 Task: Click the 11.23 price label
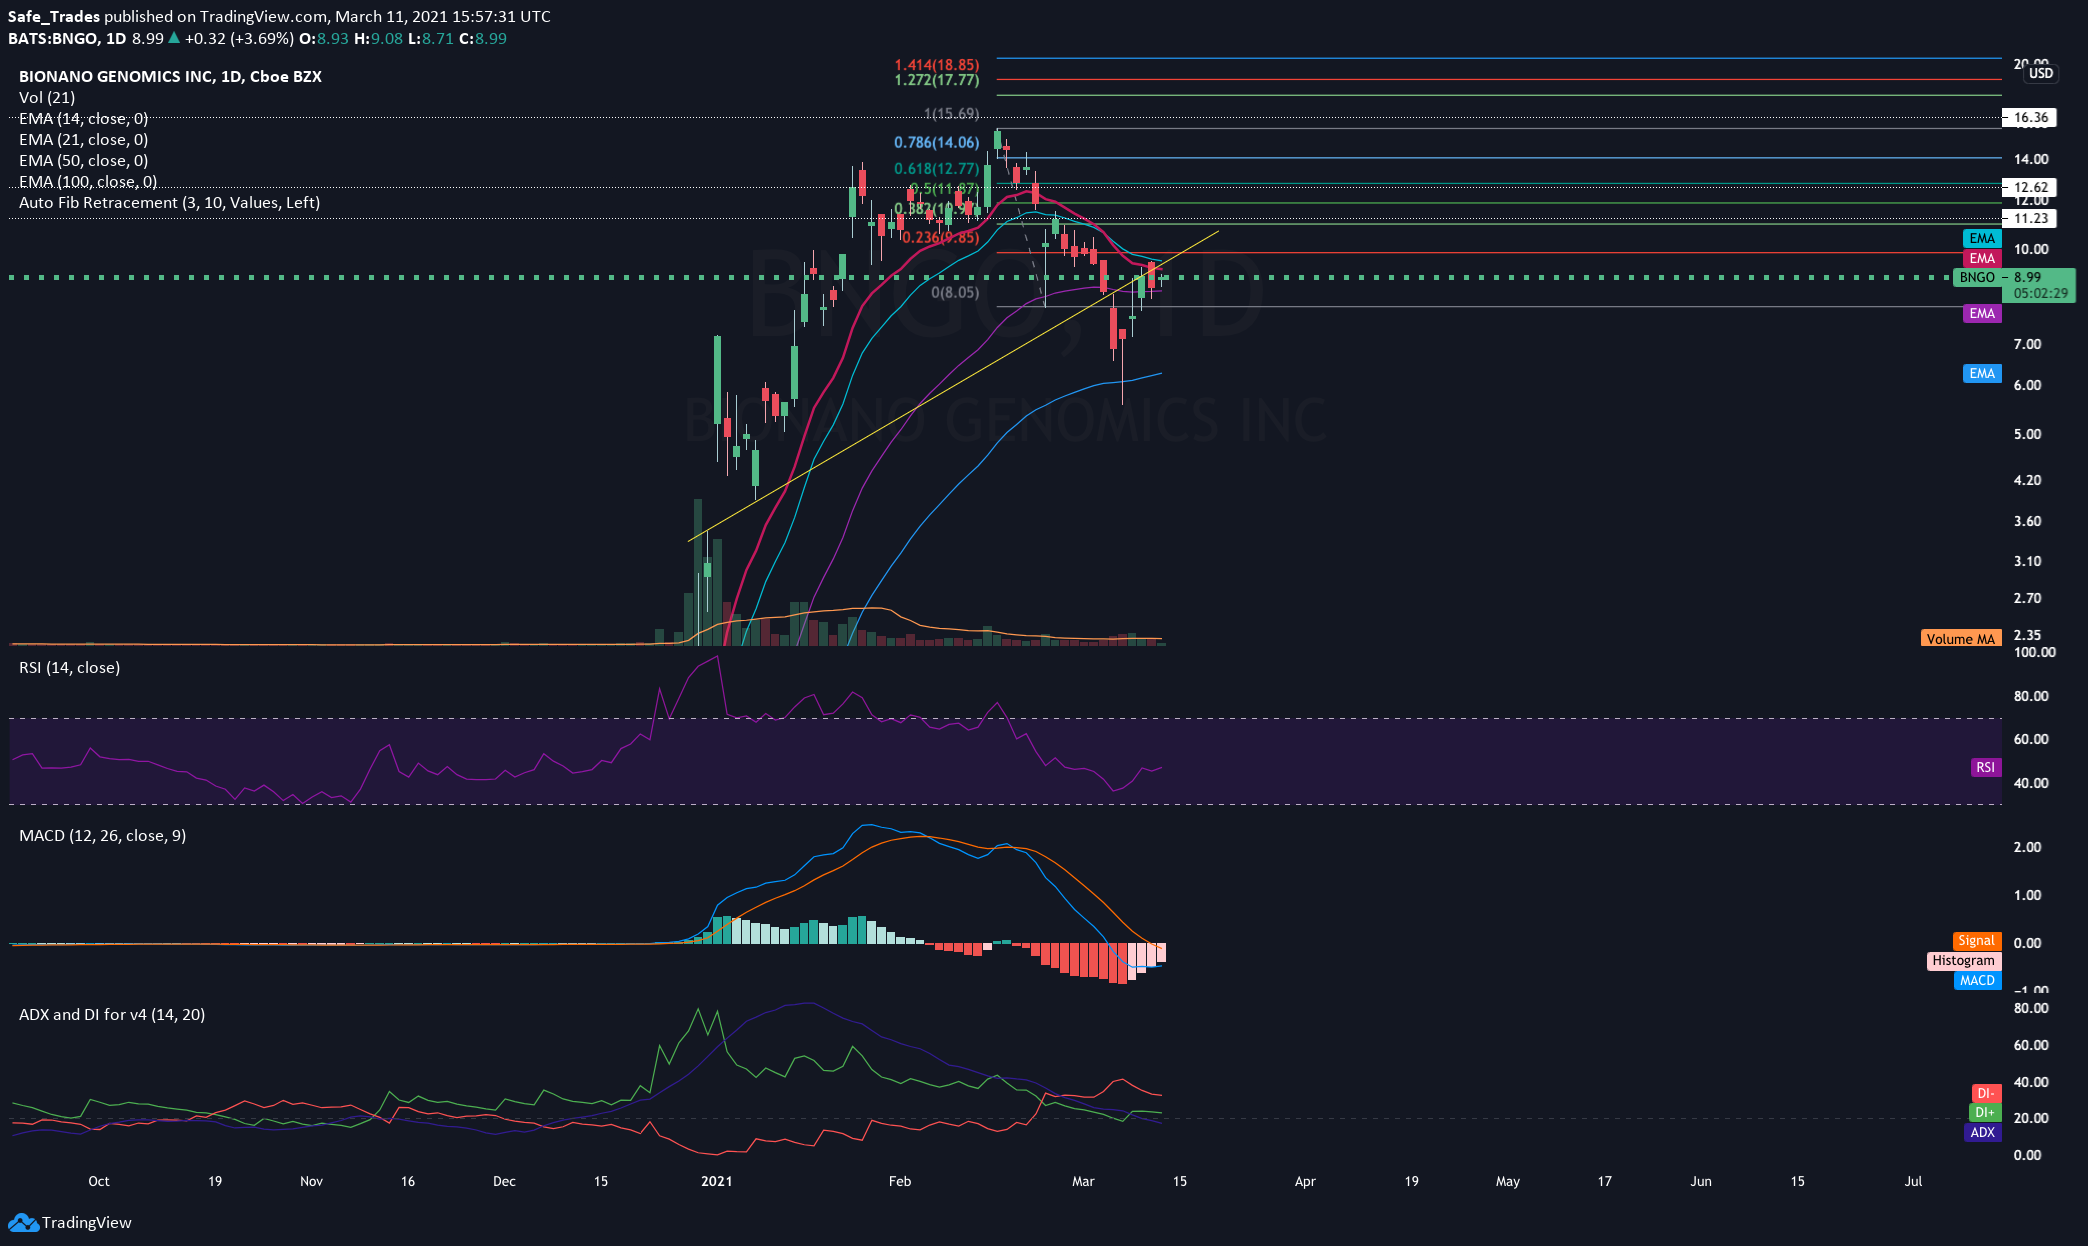(2030, 218)
